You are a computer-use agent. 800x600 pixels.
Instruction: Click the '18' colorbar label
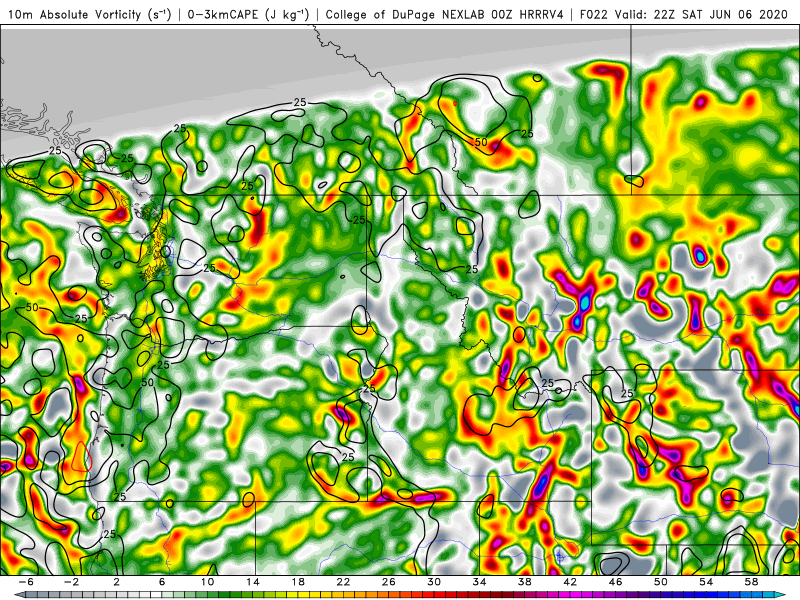click(x=298, y=582)
